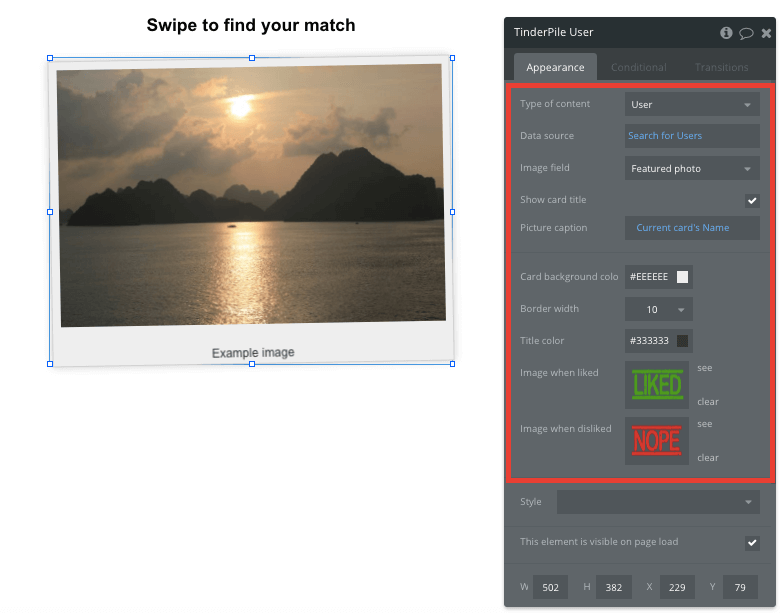Toggle element visible on page load checkbox

(752, 543)
